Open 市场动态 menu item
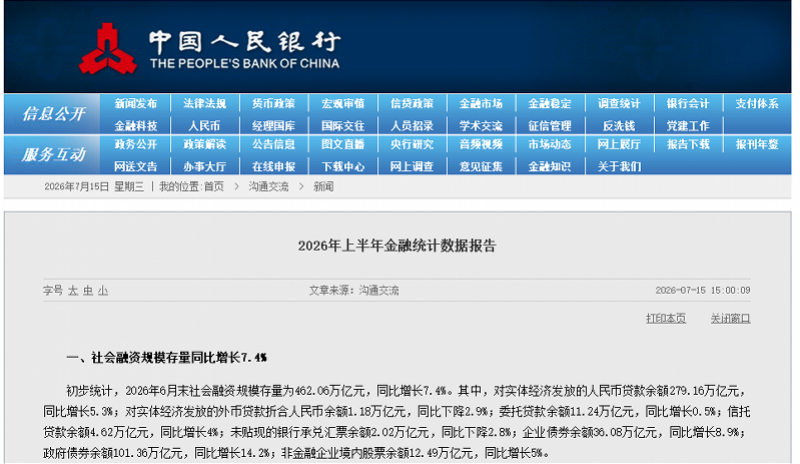Image resolution: width=800 pixels, height=464 pixels. pyautogui.click(x=549, y=144)
